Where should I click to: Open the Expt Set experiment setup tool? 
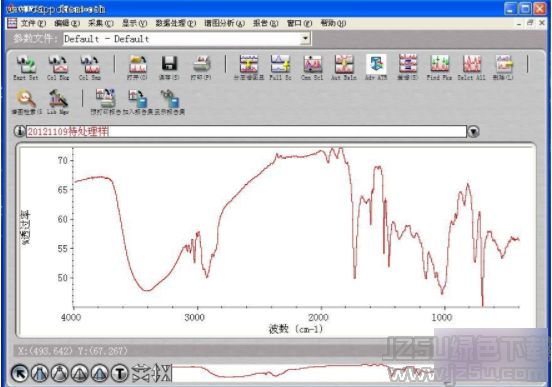tap(25, 68)
